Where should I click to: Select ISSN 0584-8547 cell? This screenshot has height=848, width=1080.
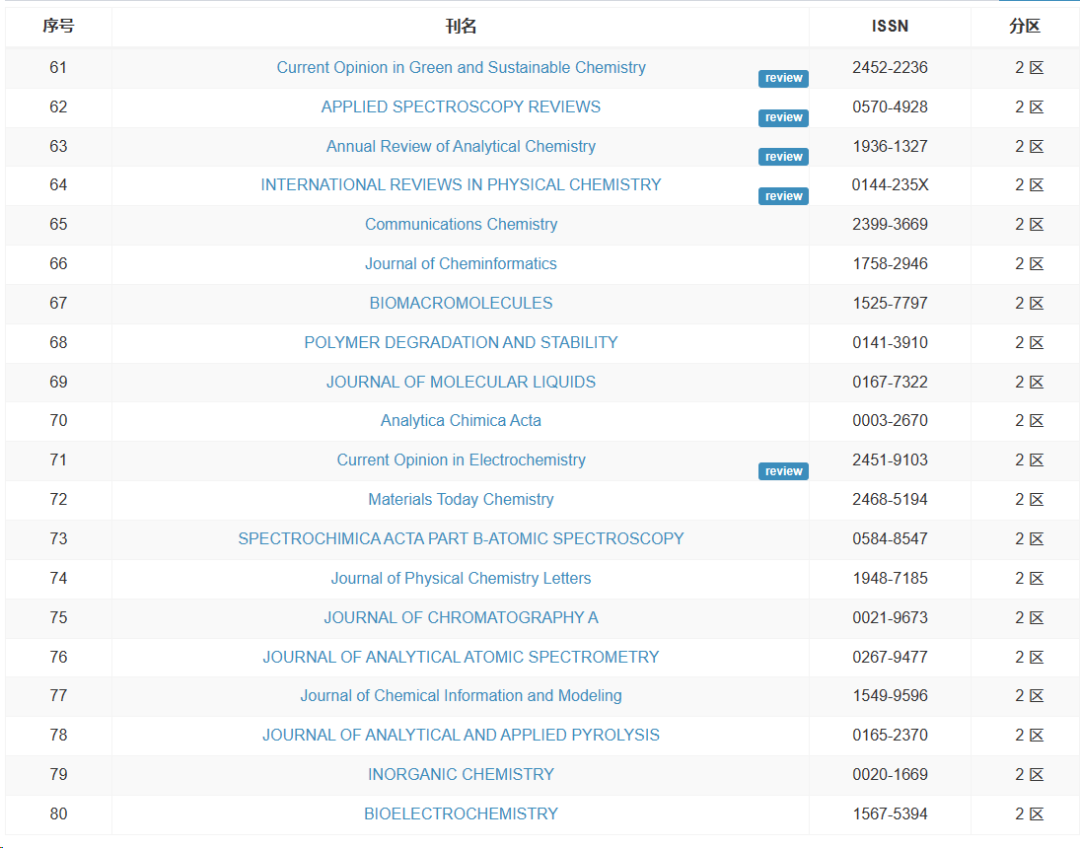tap(890, 539)
